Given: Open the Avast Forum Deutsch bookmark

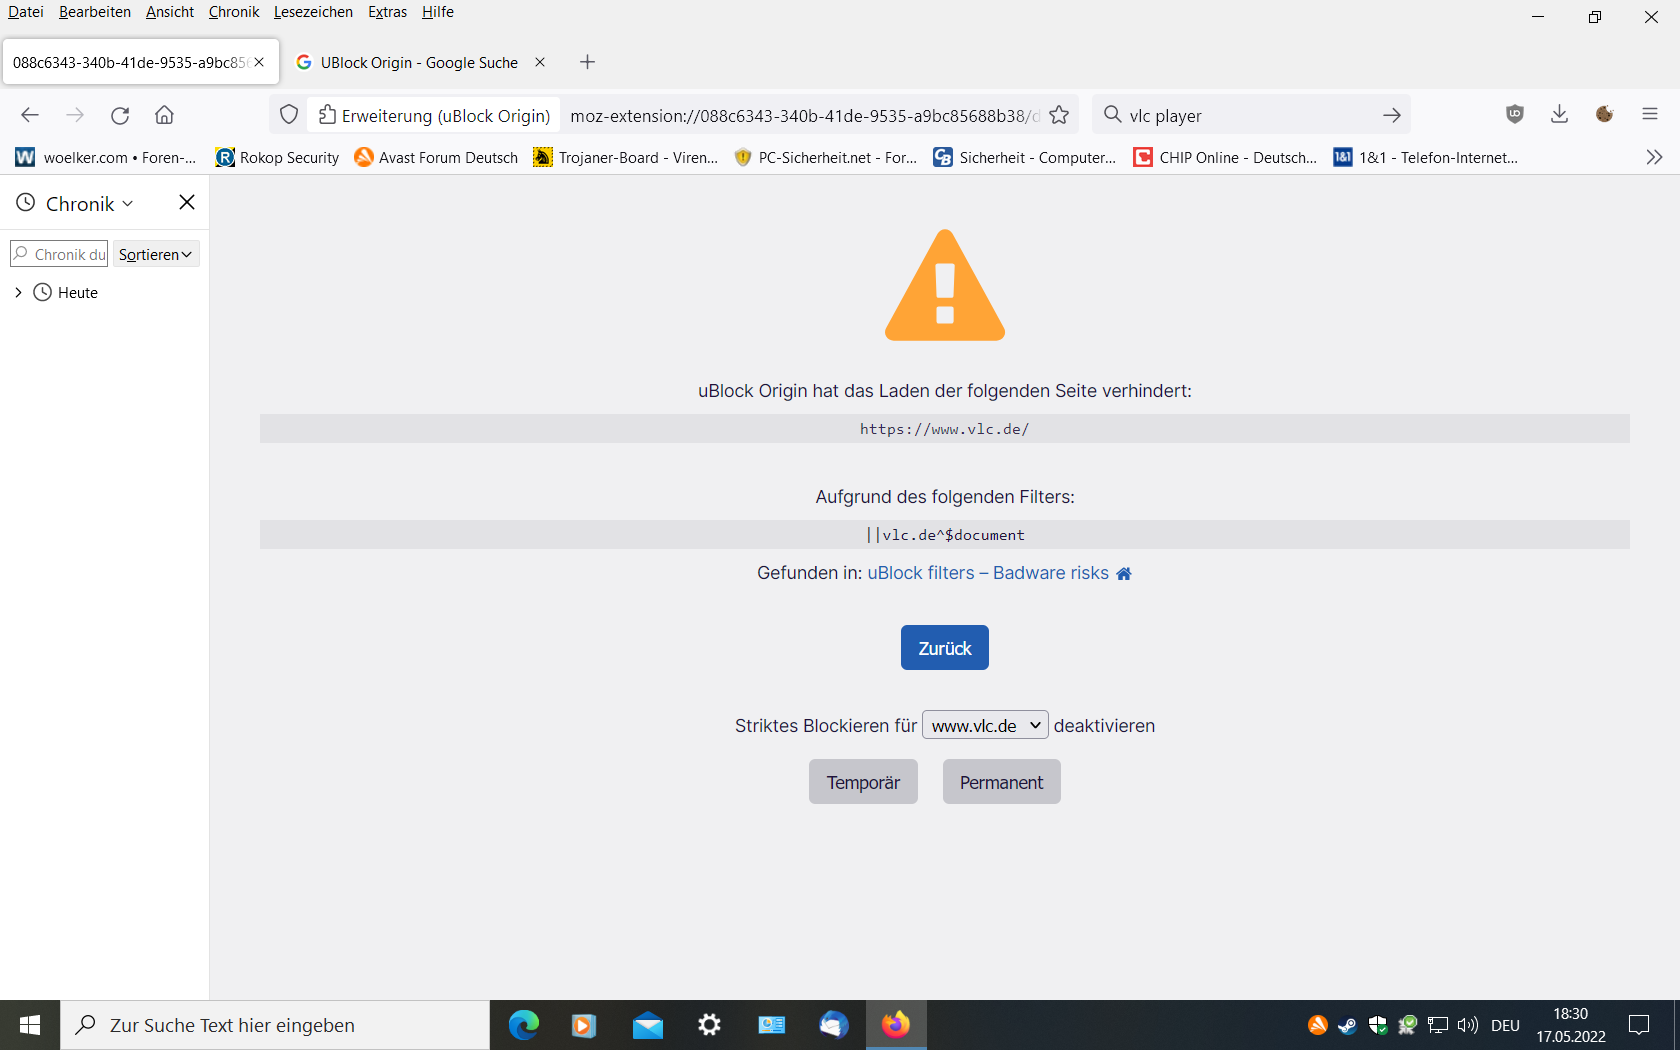Looking at the screenshot, I should (436, 157).
